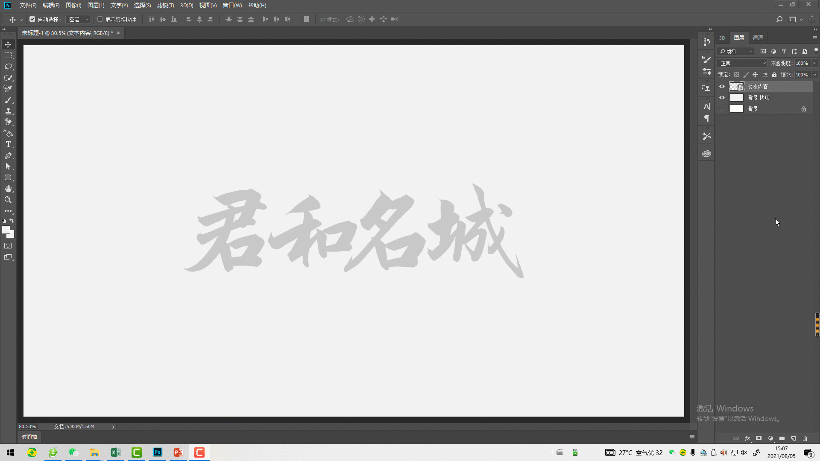Select the Brush tool

[8, 100]
